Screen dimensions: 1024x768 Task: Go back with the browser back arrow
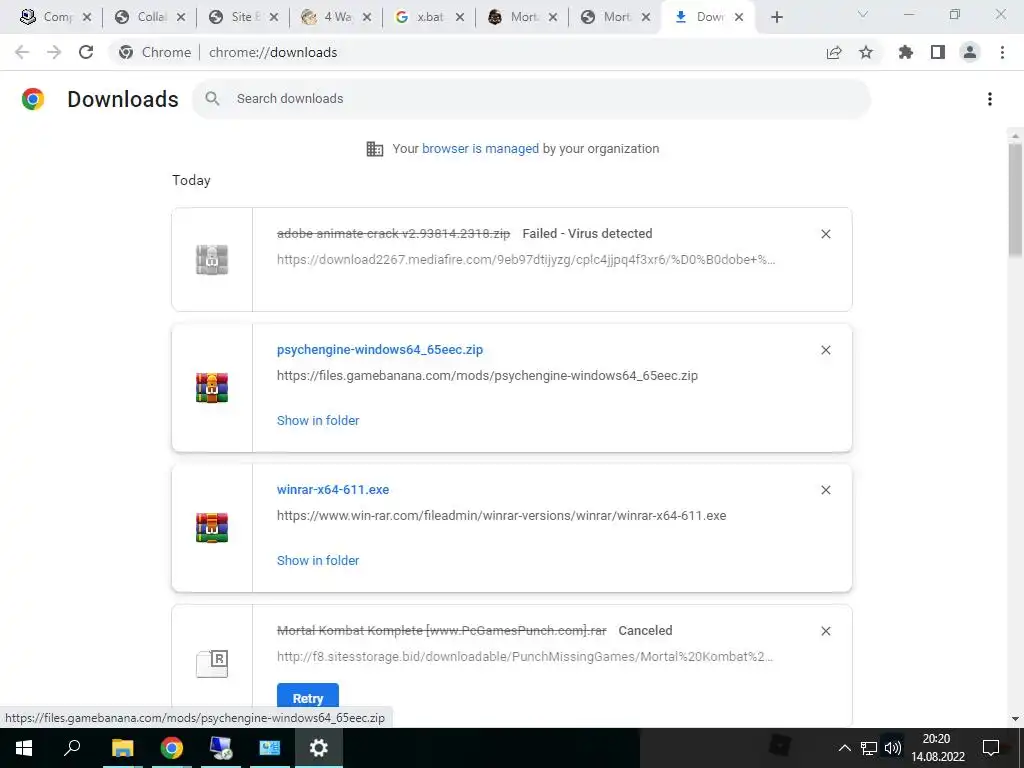coord(22,52)
